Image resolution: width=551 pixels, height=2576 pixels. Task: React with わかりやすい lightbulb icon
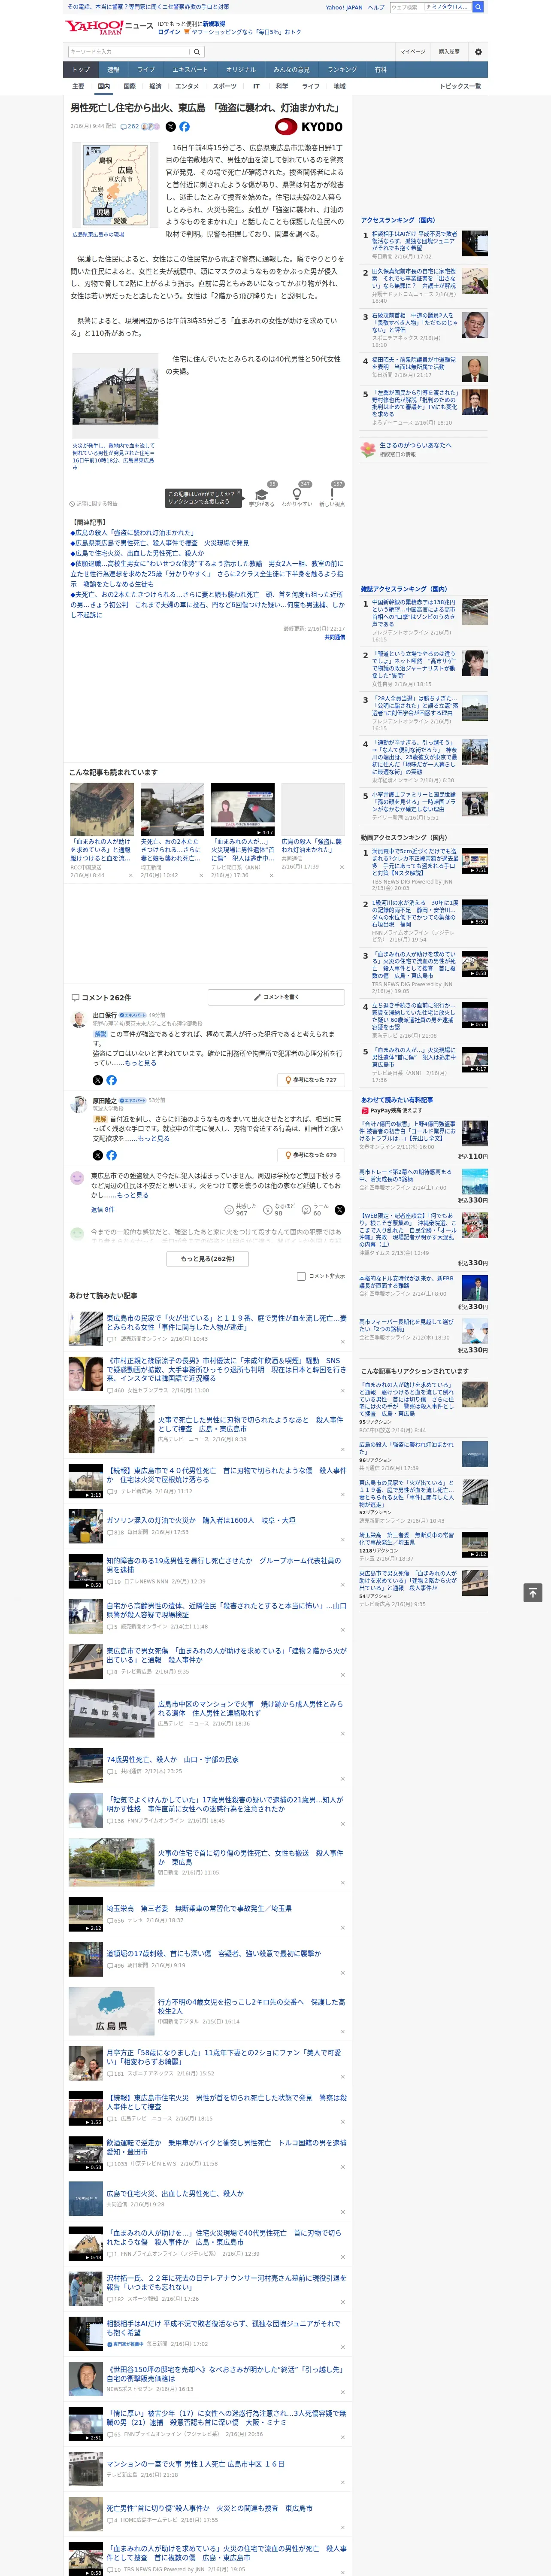point(297,494)
